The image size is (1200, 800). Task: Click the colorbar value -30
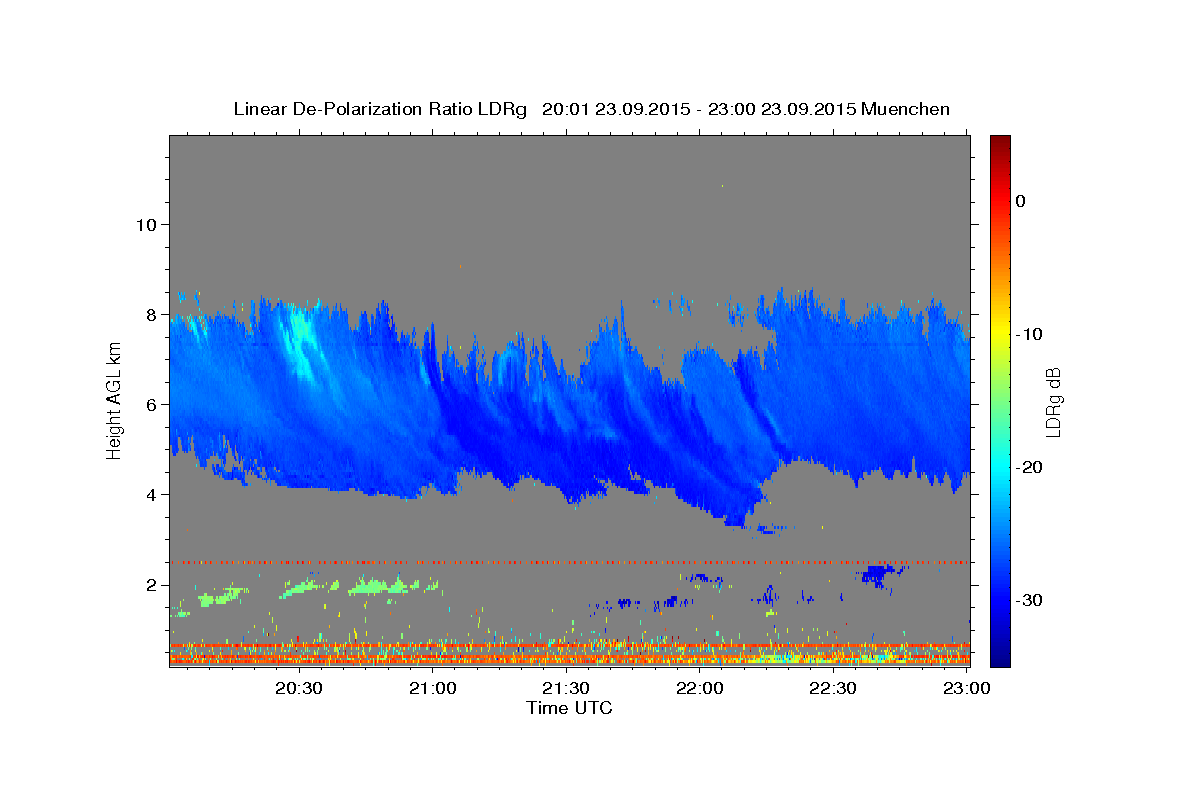(1029, 600)
